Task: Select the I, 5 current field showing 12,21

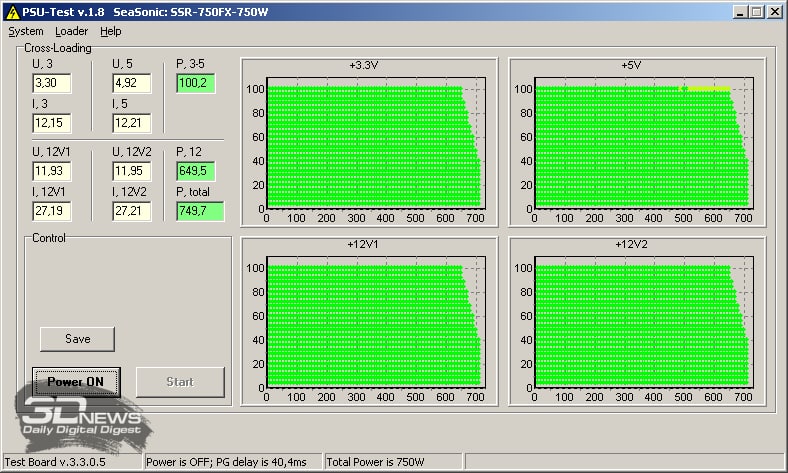Action: pos(132,123)
